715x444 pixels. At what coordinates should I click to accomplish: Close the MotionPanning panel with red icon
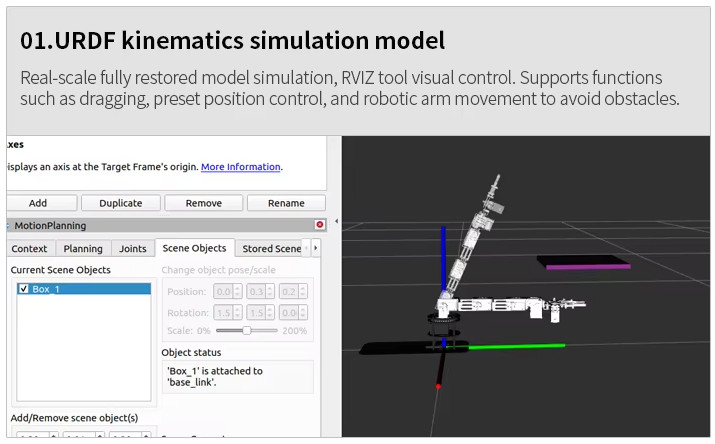(x=320, y=225)
